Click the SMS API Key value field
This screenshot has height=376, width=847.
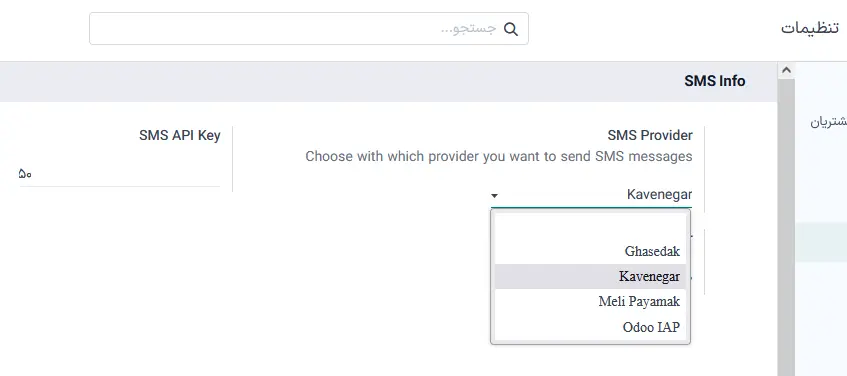[119, 174]
